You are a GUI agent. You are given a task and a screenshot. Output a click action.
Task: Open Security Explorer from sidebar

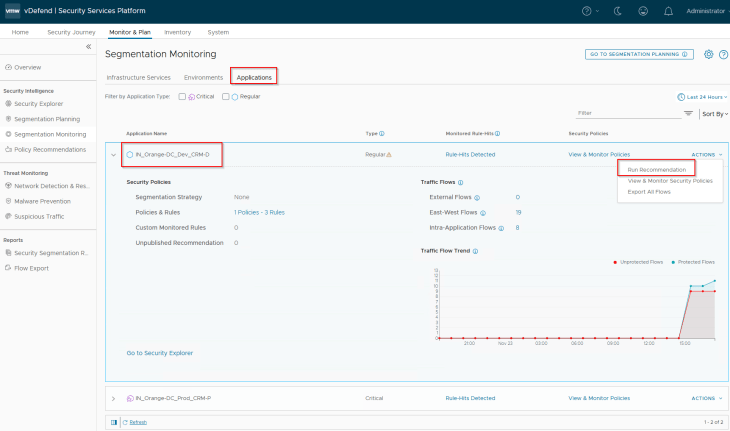tap(40, 104)
